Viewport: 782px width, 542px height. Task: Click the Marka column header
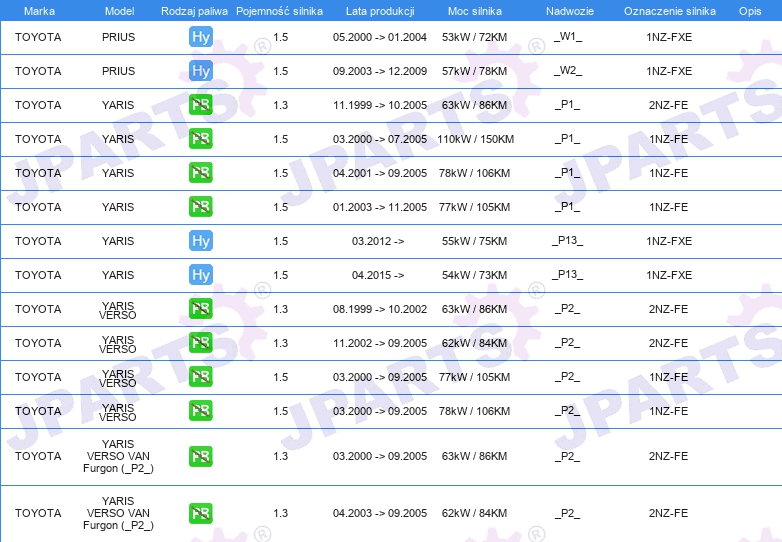39,11
